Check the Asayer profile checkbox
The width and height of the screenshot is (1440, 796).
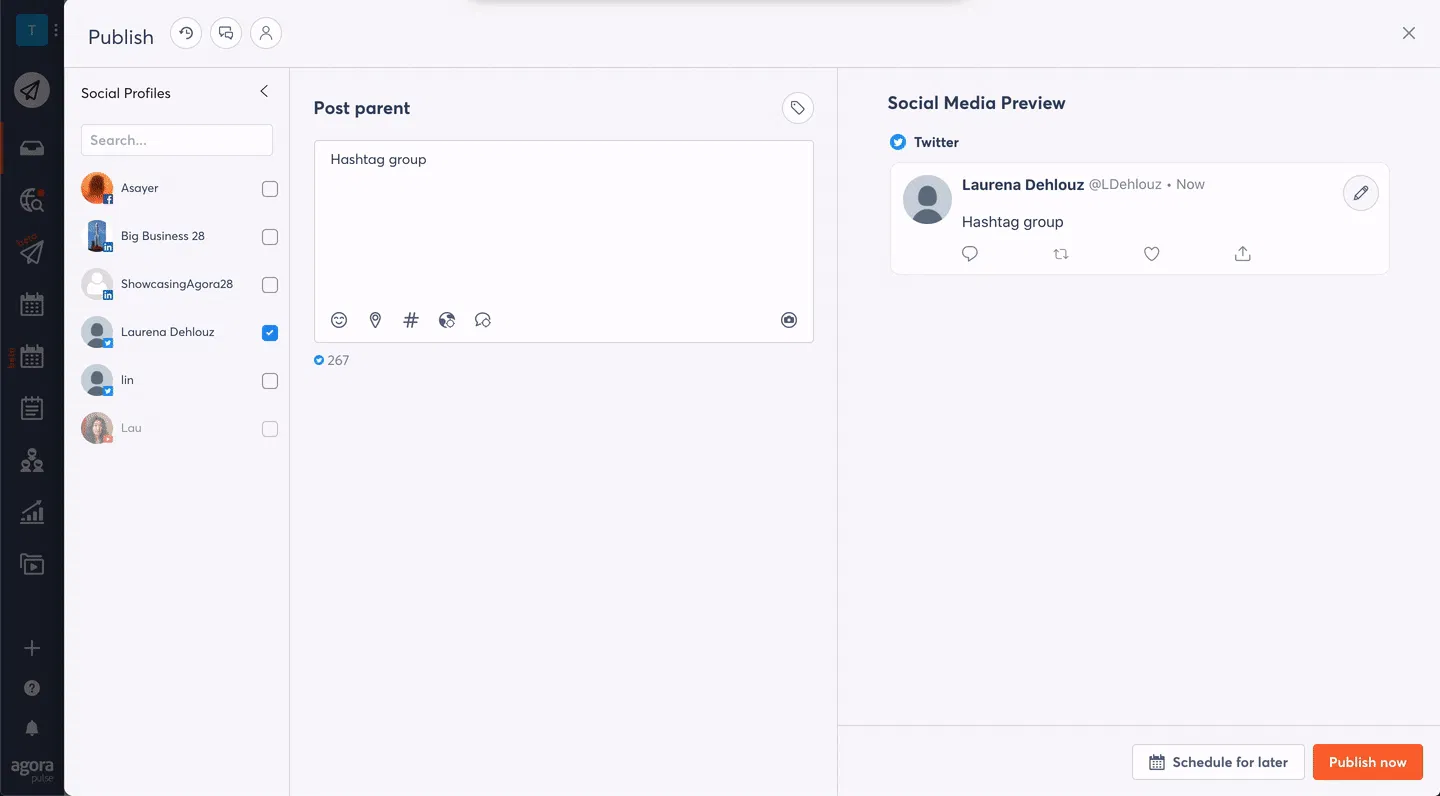point(270,189)
